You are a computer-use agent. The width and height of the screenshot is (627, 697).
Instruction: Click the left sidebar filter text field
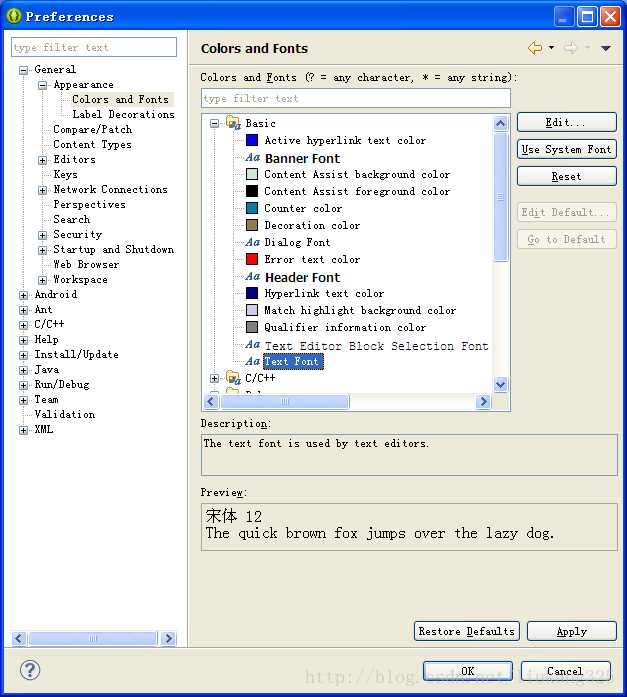[94, 47]
